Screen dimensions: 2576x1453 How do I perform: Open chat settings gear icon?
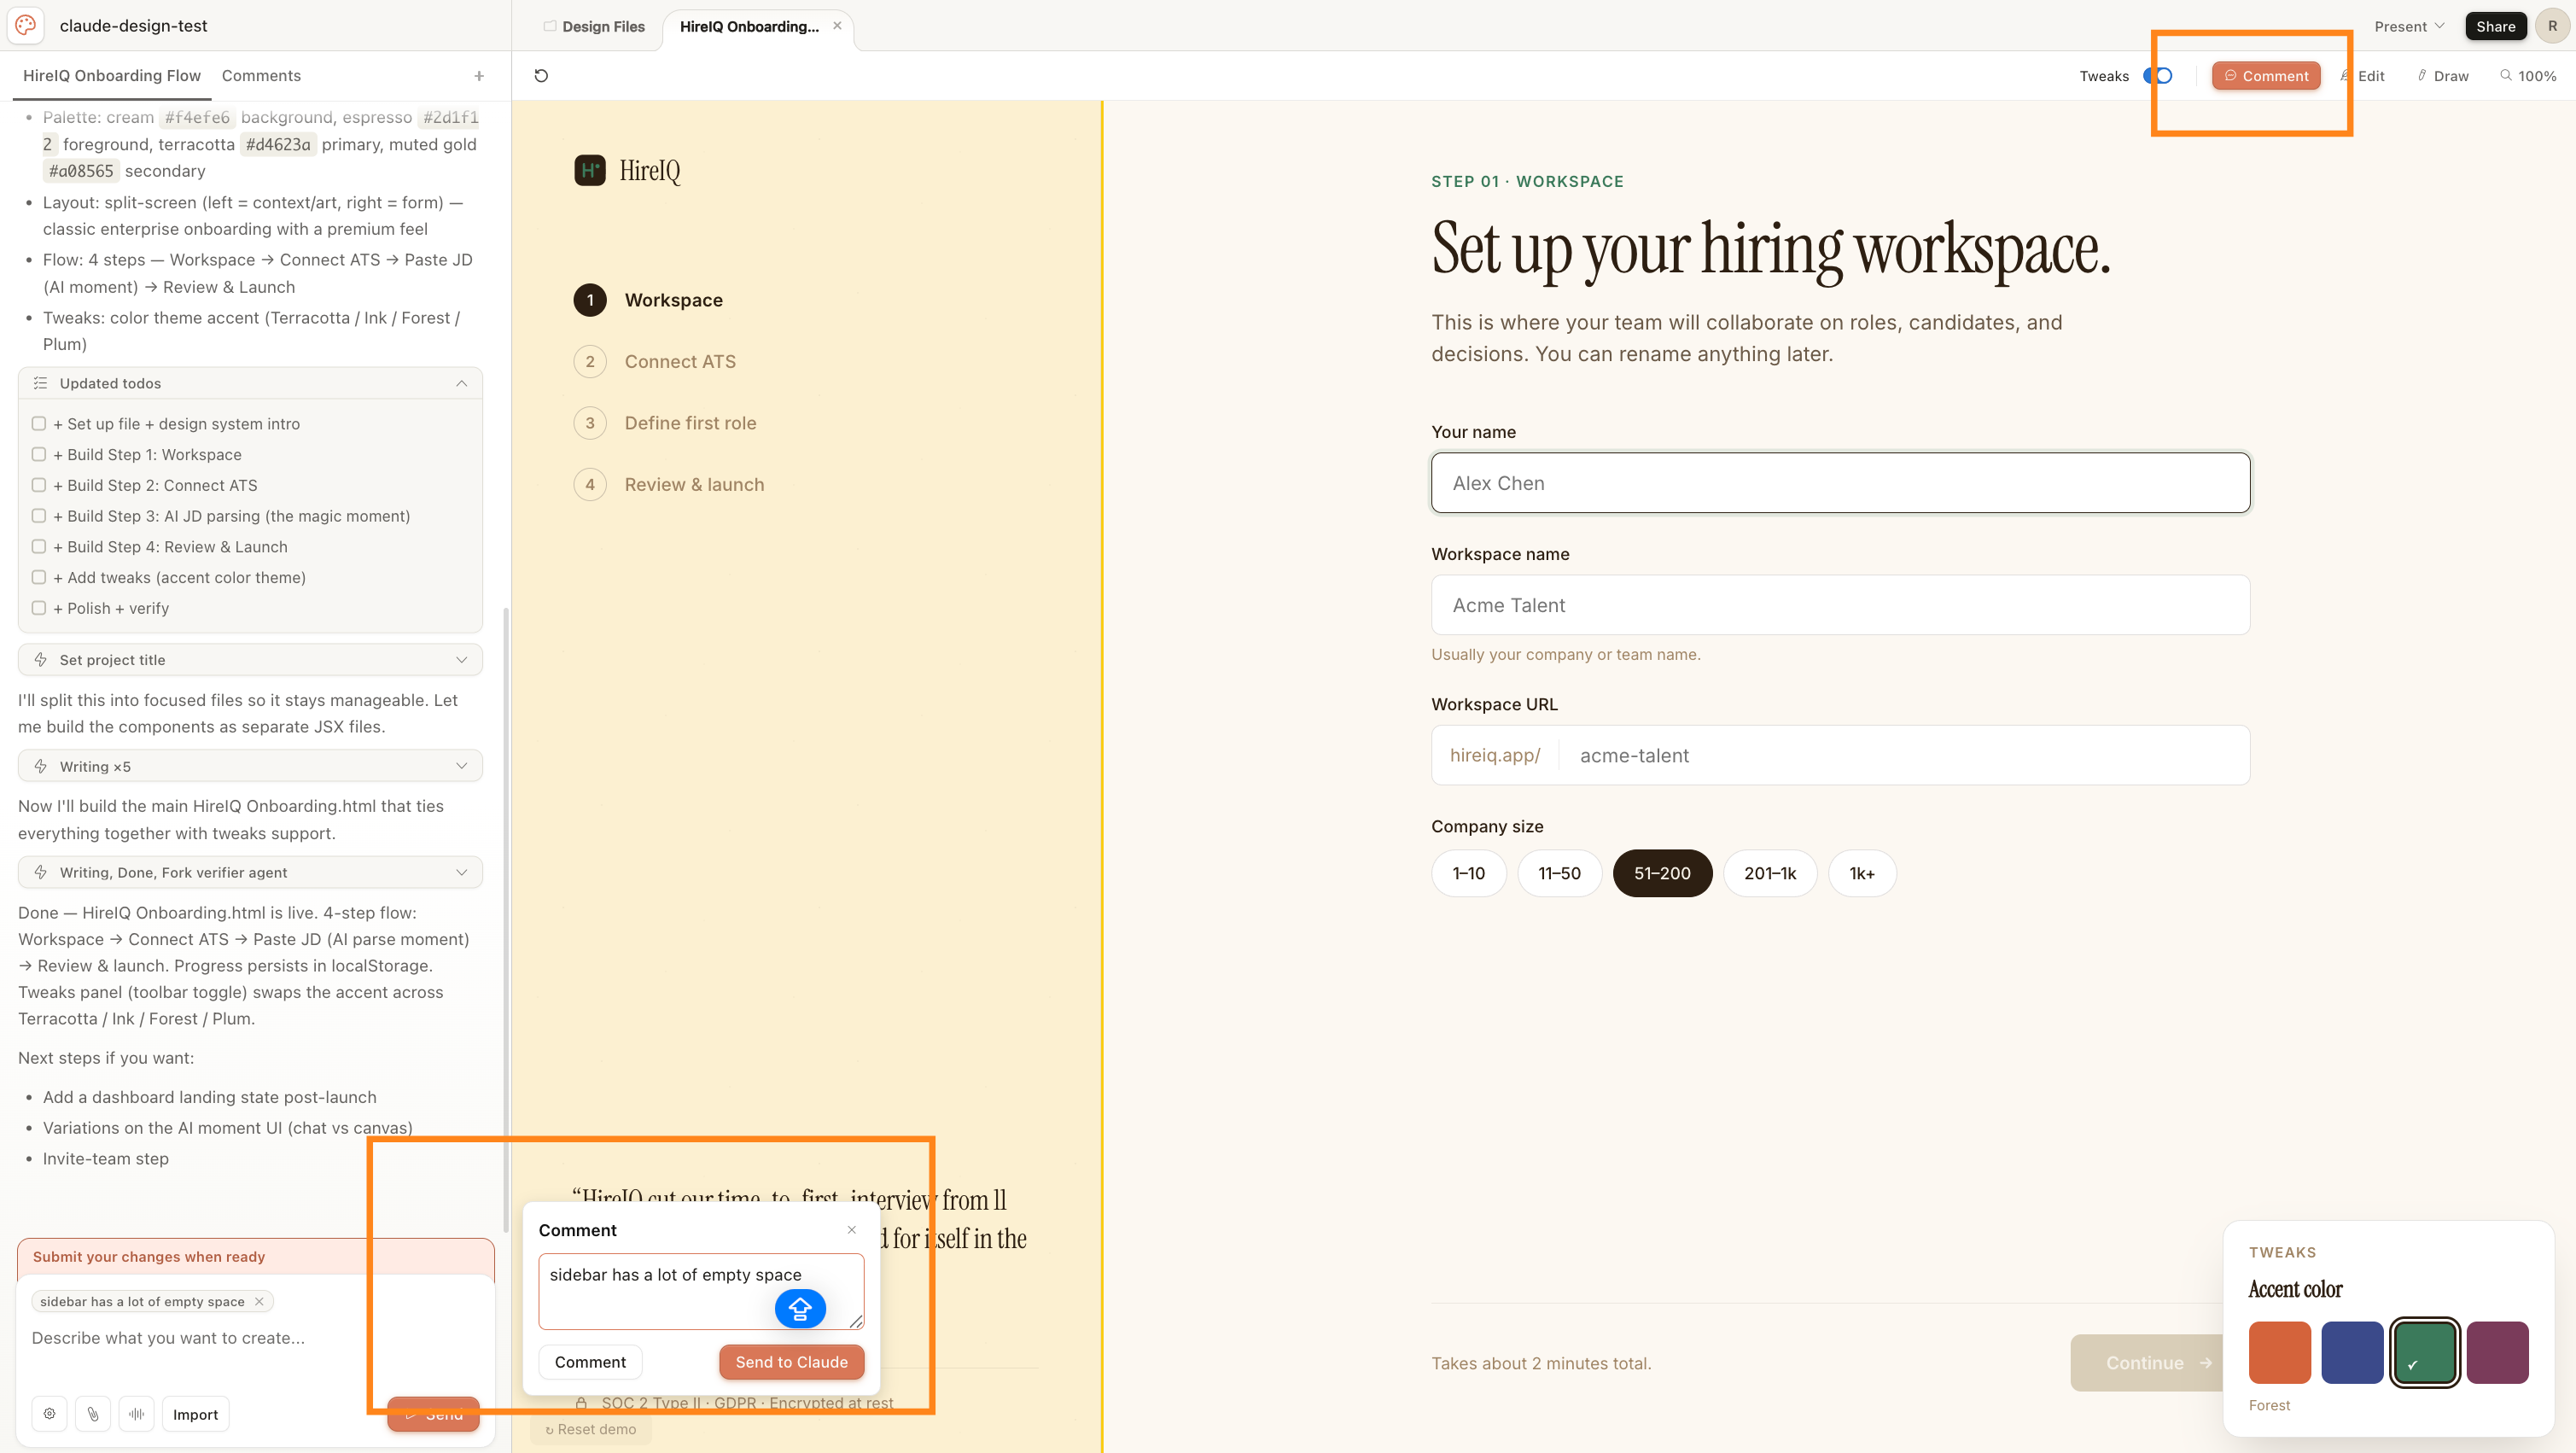tap(49, 1414)
